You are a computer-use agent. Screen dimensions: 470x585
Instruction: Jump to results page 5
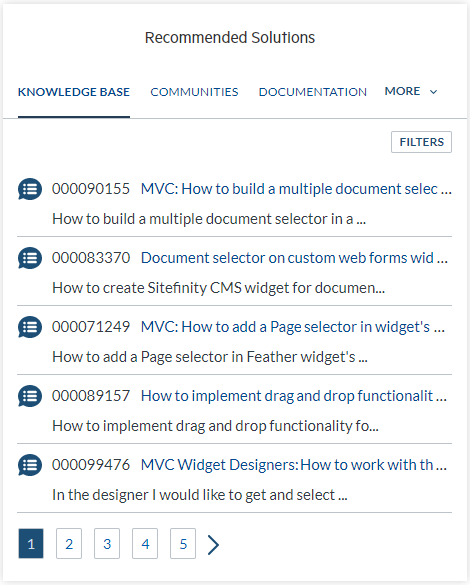[183, 544]
